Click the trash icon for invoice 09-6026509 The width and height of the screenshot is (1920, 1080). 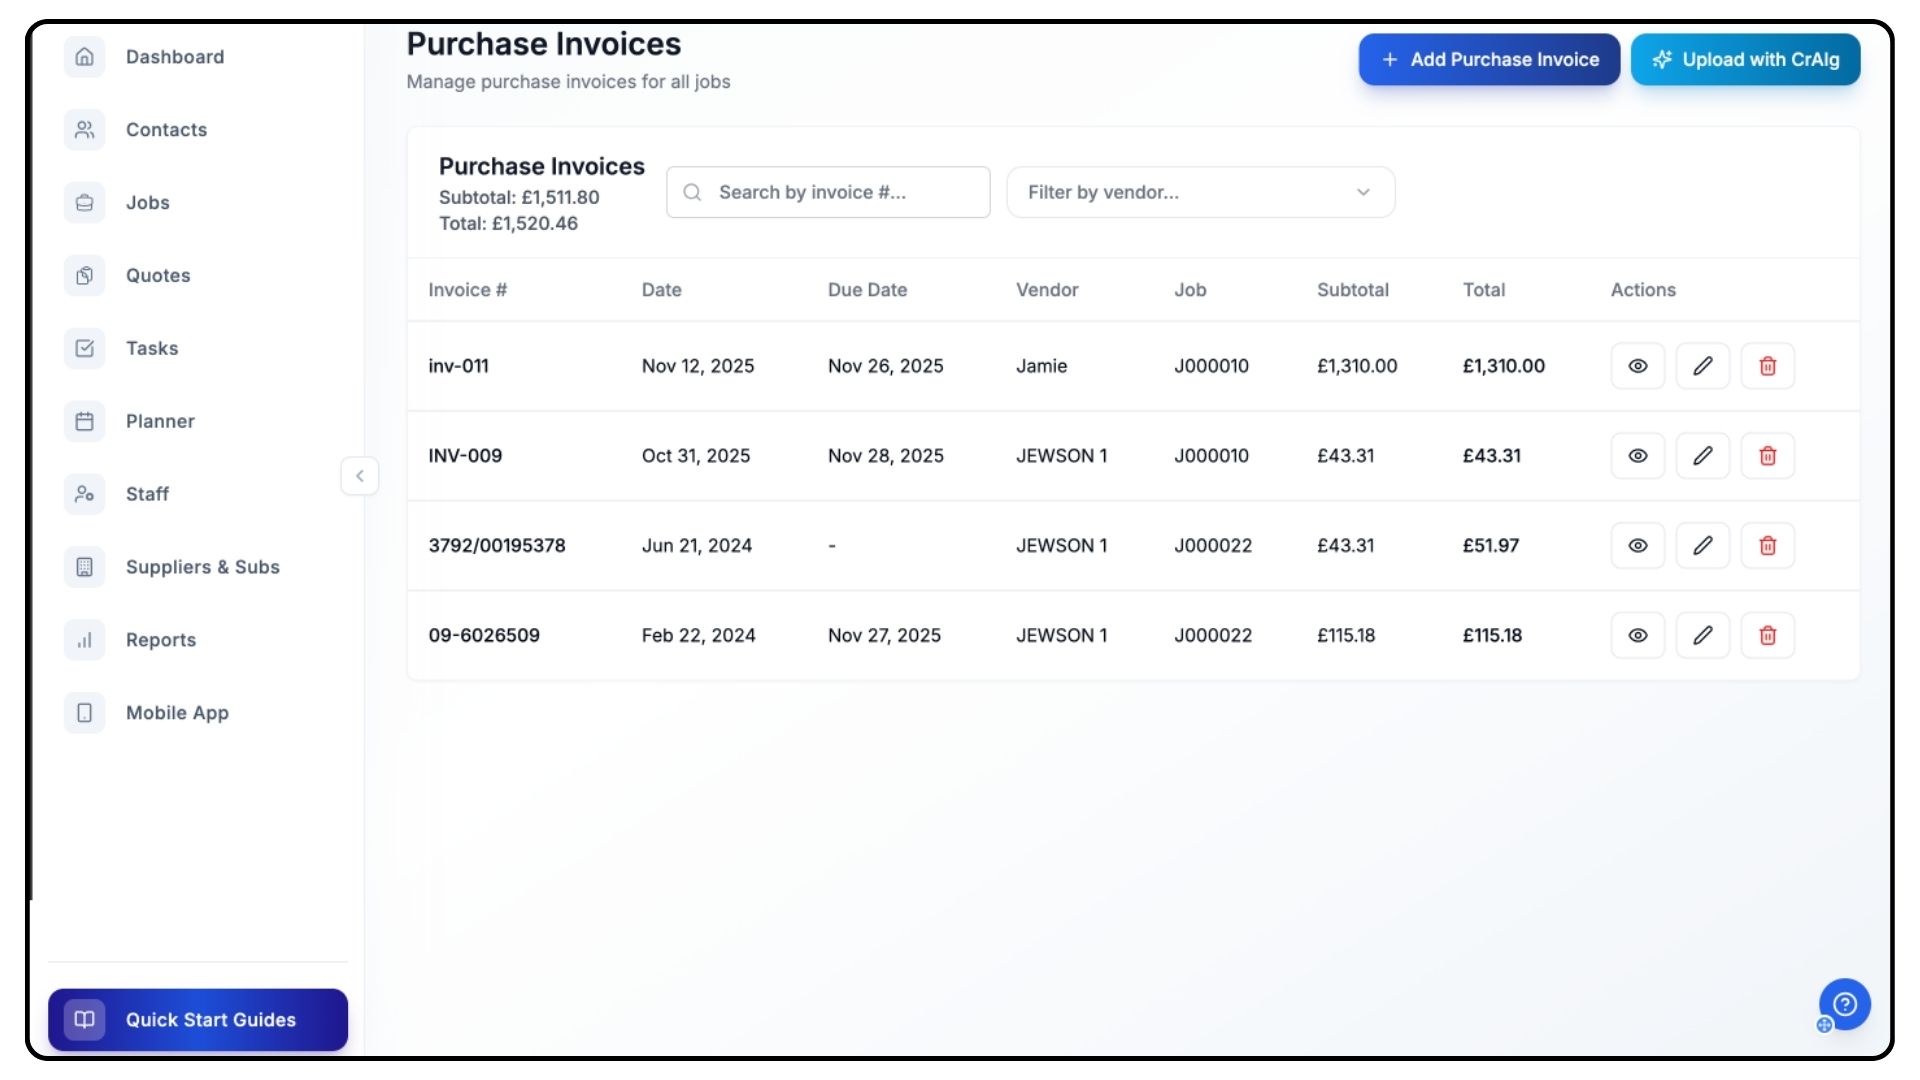tap(1767, 636)
